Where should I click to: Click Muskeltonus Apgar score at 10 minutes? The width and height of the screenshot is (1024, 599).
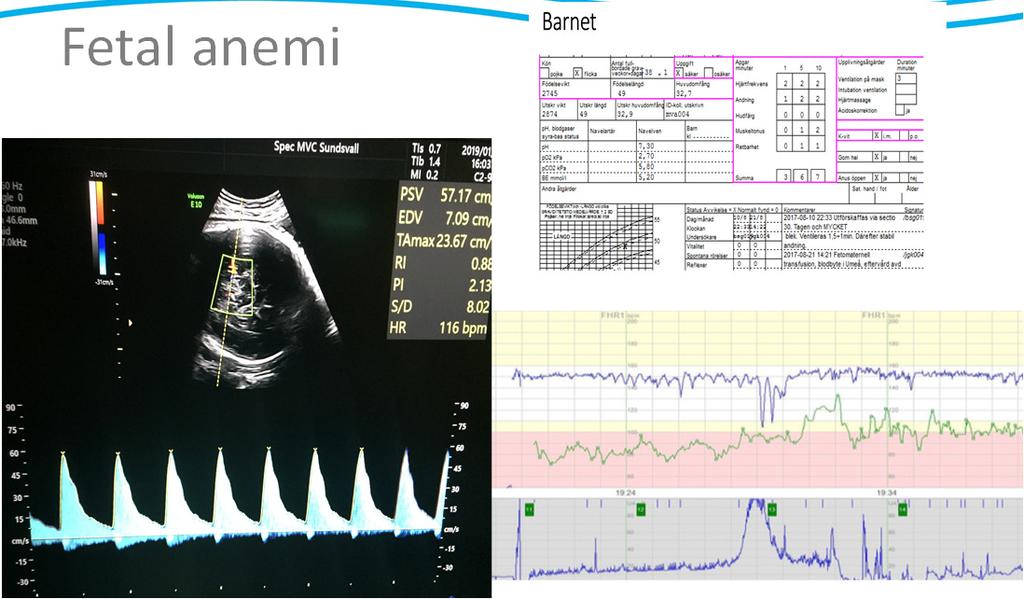coord(817,128)
